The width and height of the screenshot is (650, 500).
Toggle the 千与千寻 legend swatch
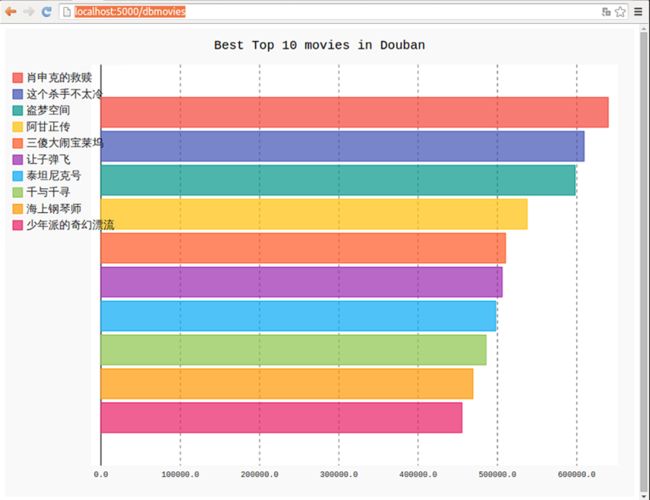[x=17, y=192]
